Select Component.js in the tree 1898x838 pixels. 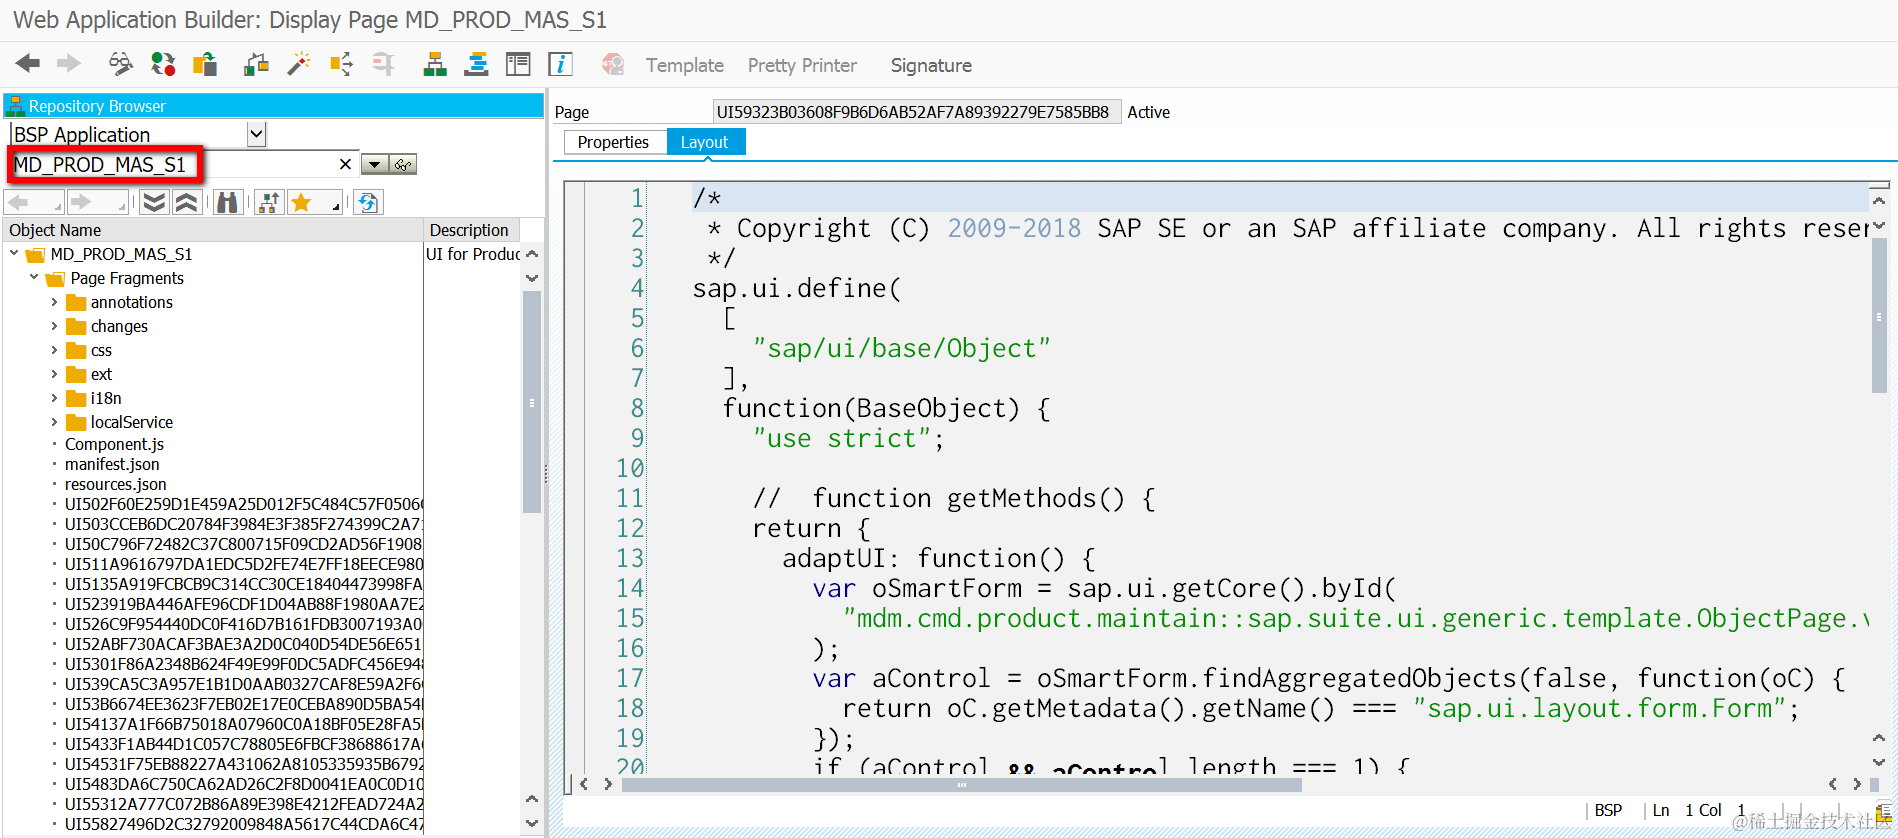point(114,444)
